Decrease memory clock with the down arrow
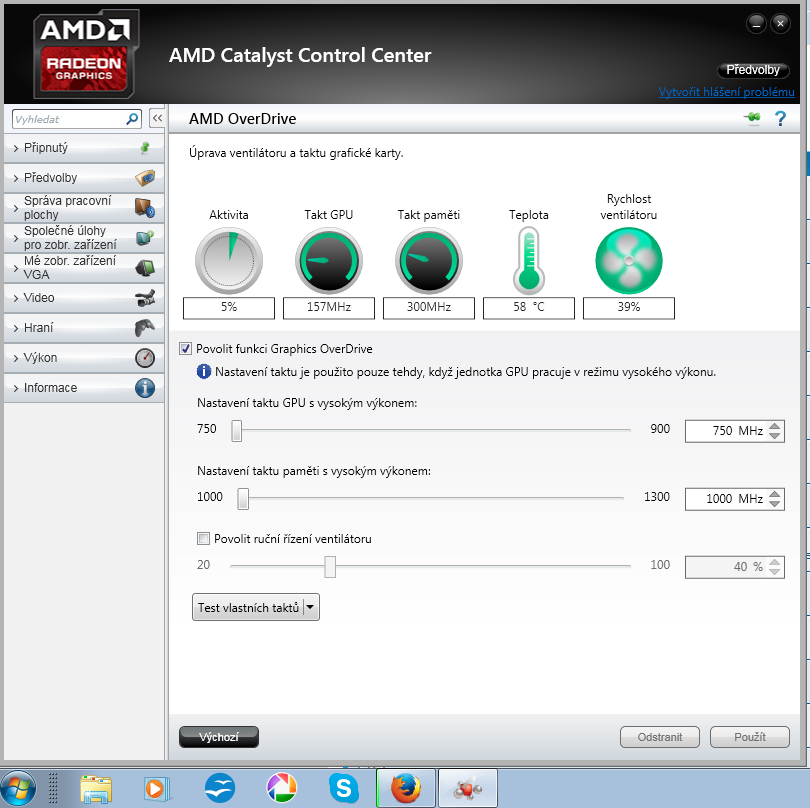The image size is (810, 808). coord(774,504)
